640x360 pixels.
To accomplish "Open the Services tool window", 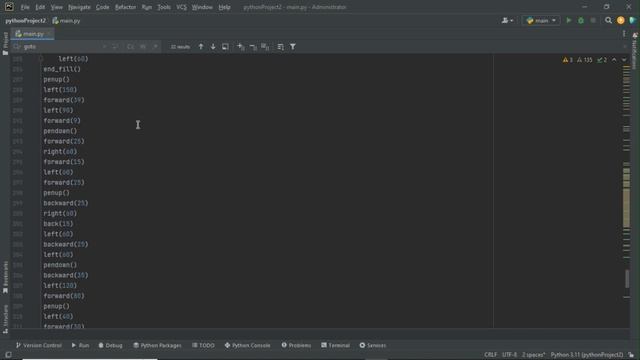I will [373, 345].
